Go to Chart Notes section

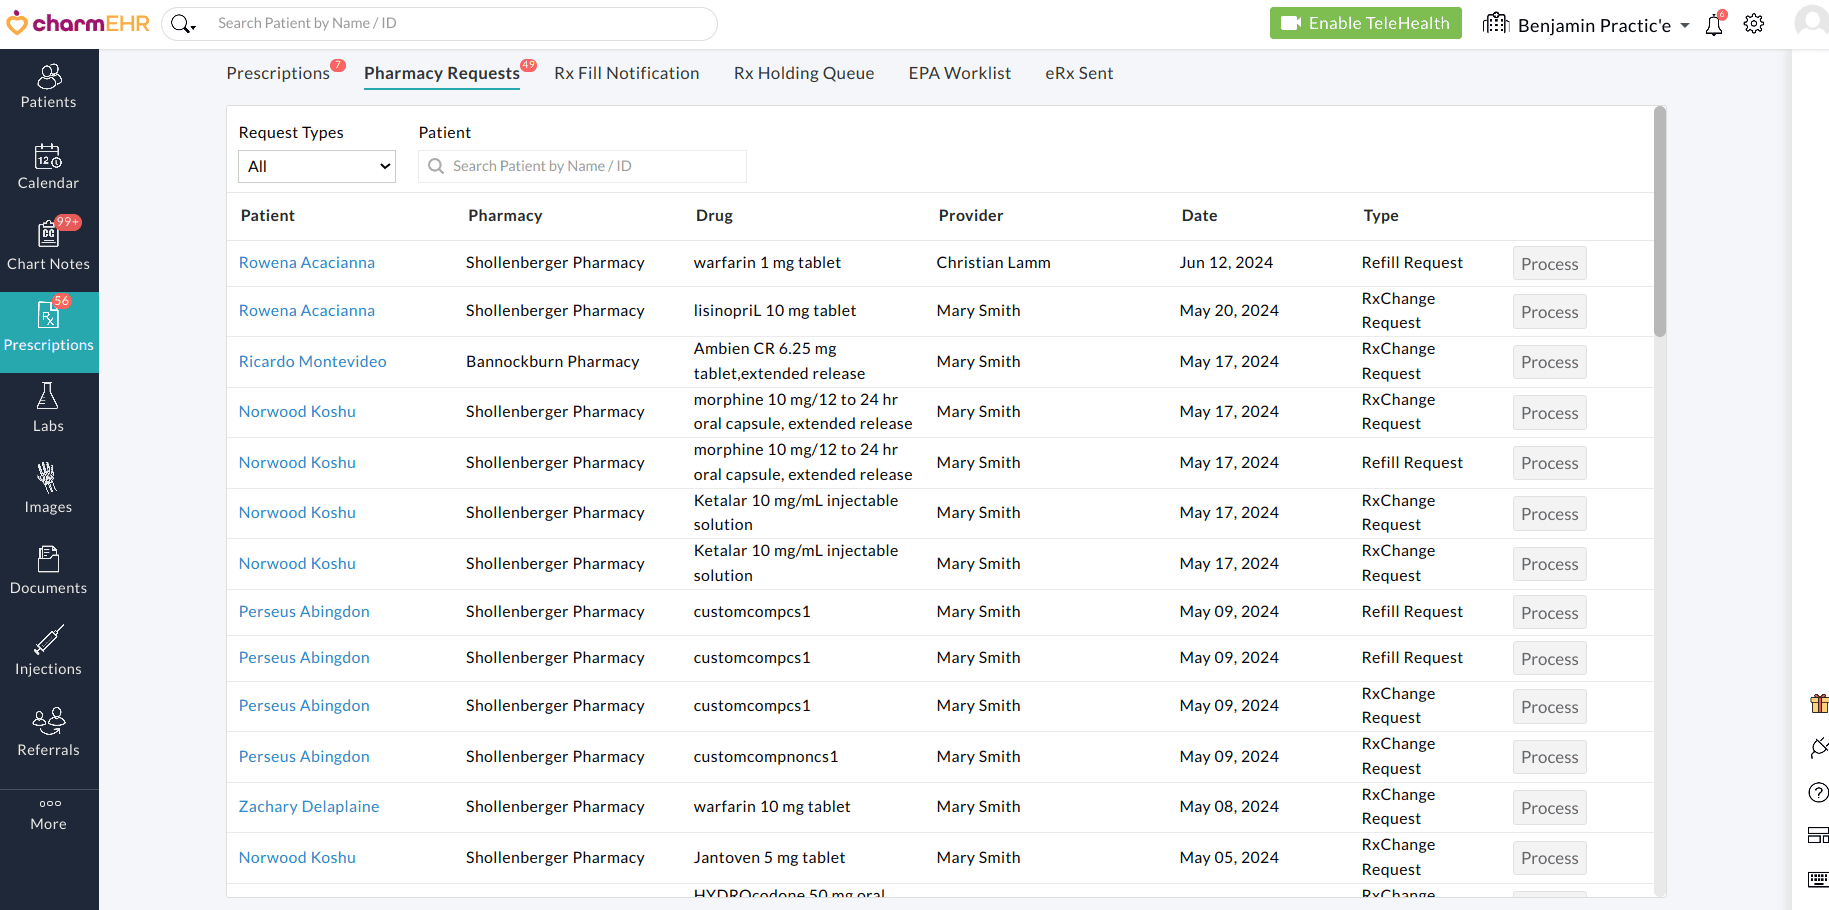(x=48, y=248)
